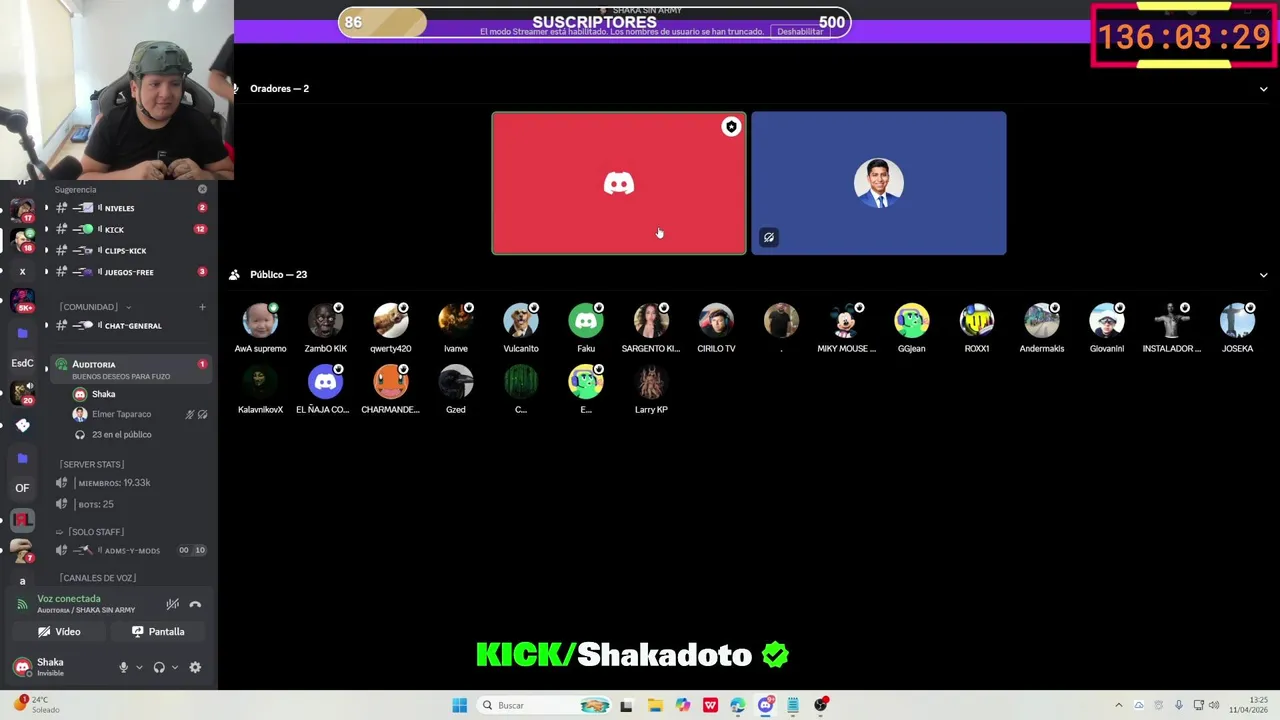Show hidden system tray icons chevron
This screenshot has width=1280, height=720.
pos(1119,705)
